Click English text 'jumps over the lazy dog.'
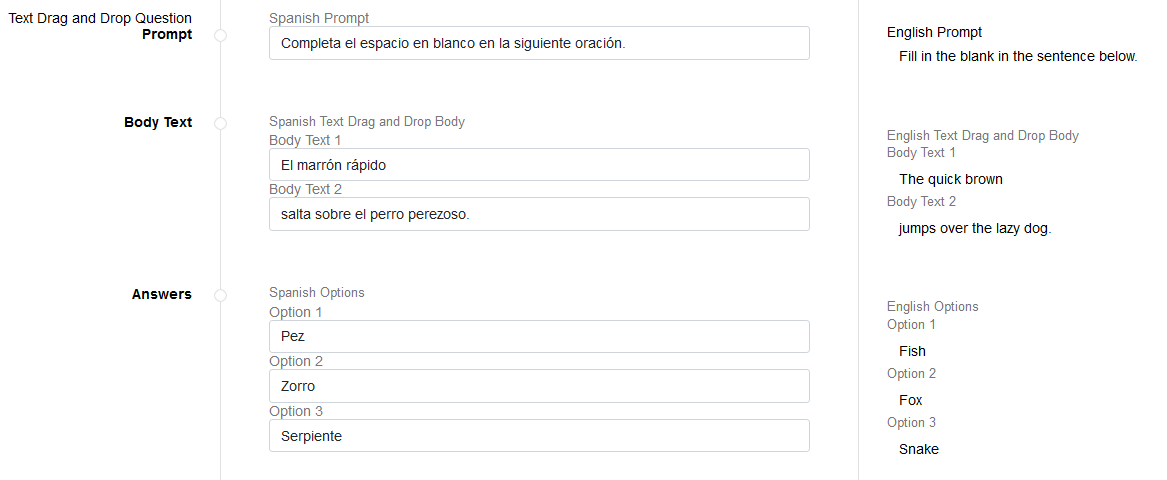 click(975, 228)
